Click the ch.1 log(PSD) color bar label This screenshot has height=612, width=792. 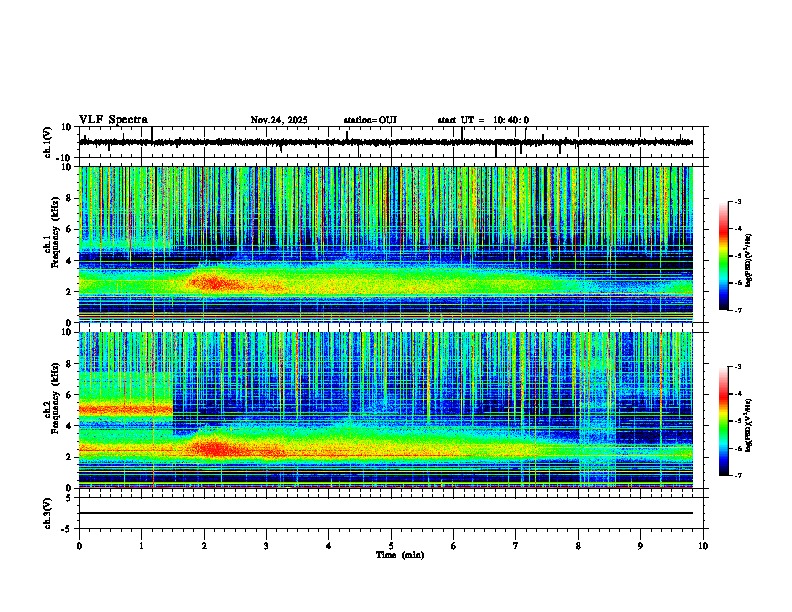tap(749, 260)
